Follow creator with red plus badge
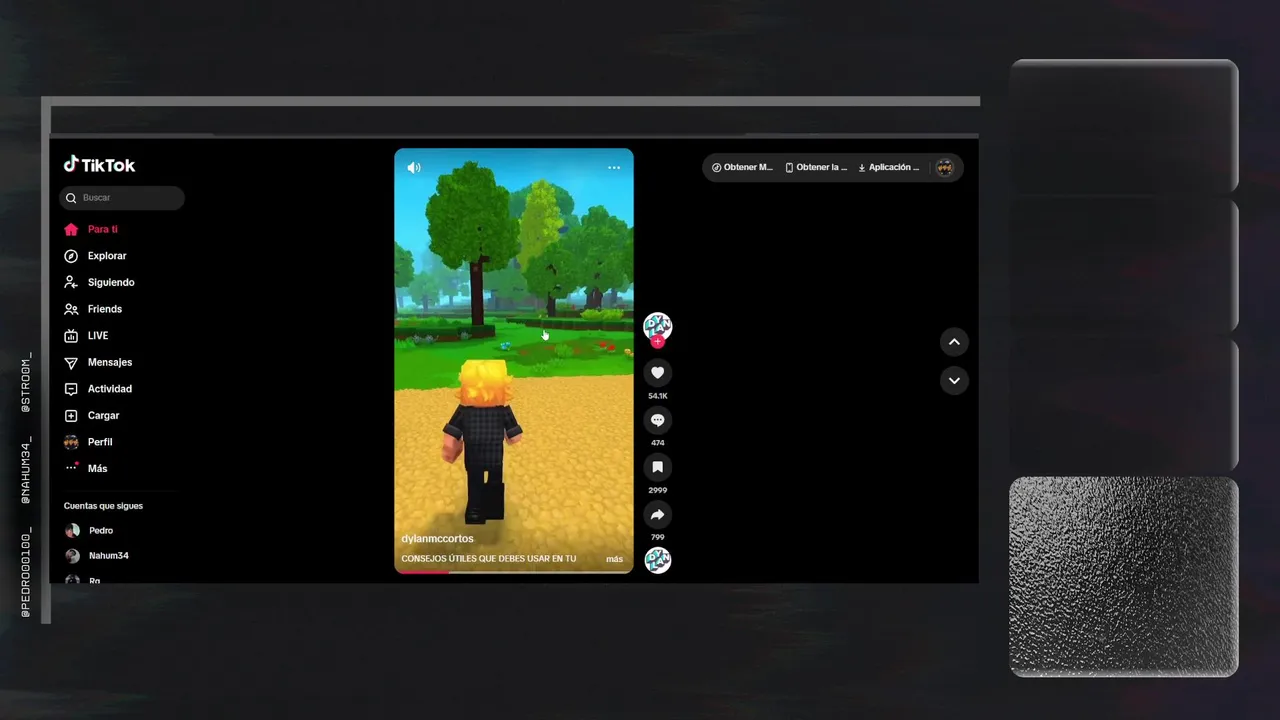The width and height of the screenshot is (1280, 720). point(657,342)
